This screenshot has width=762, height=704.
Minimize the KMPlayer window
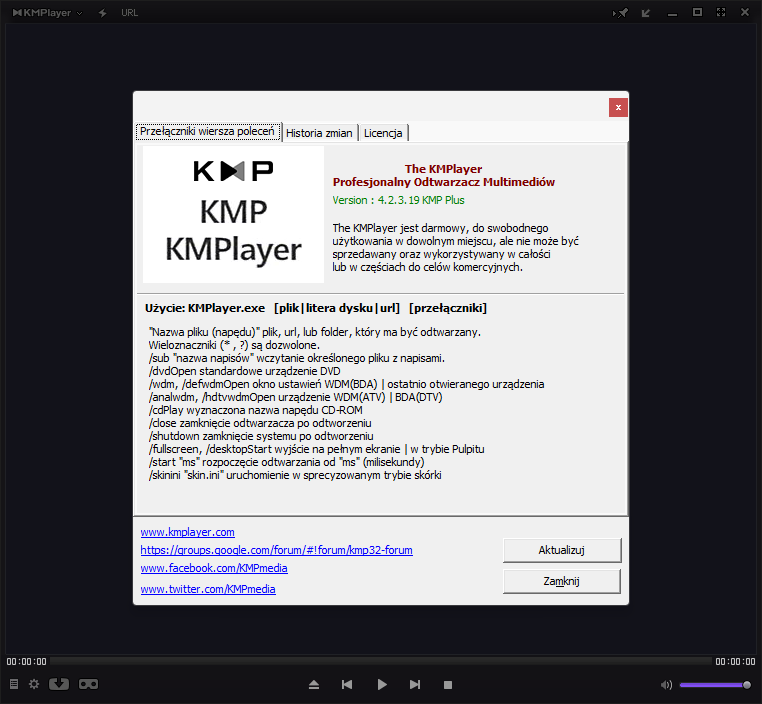pyautogui.click(x=672, y=15)
